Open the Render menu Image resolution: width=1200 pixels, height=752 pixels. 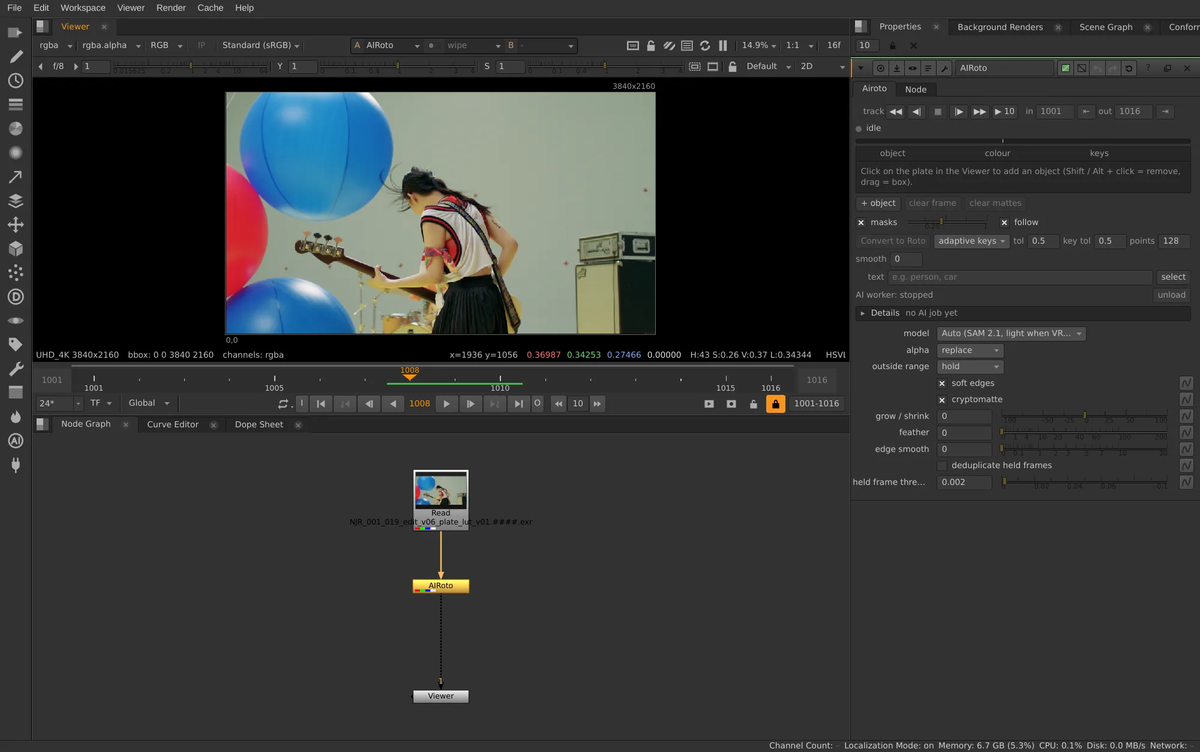[x=171, y=8]
